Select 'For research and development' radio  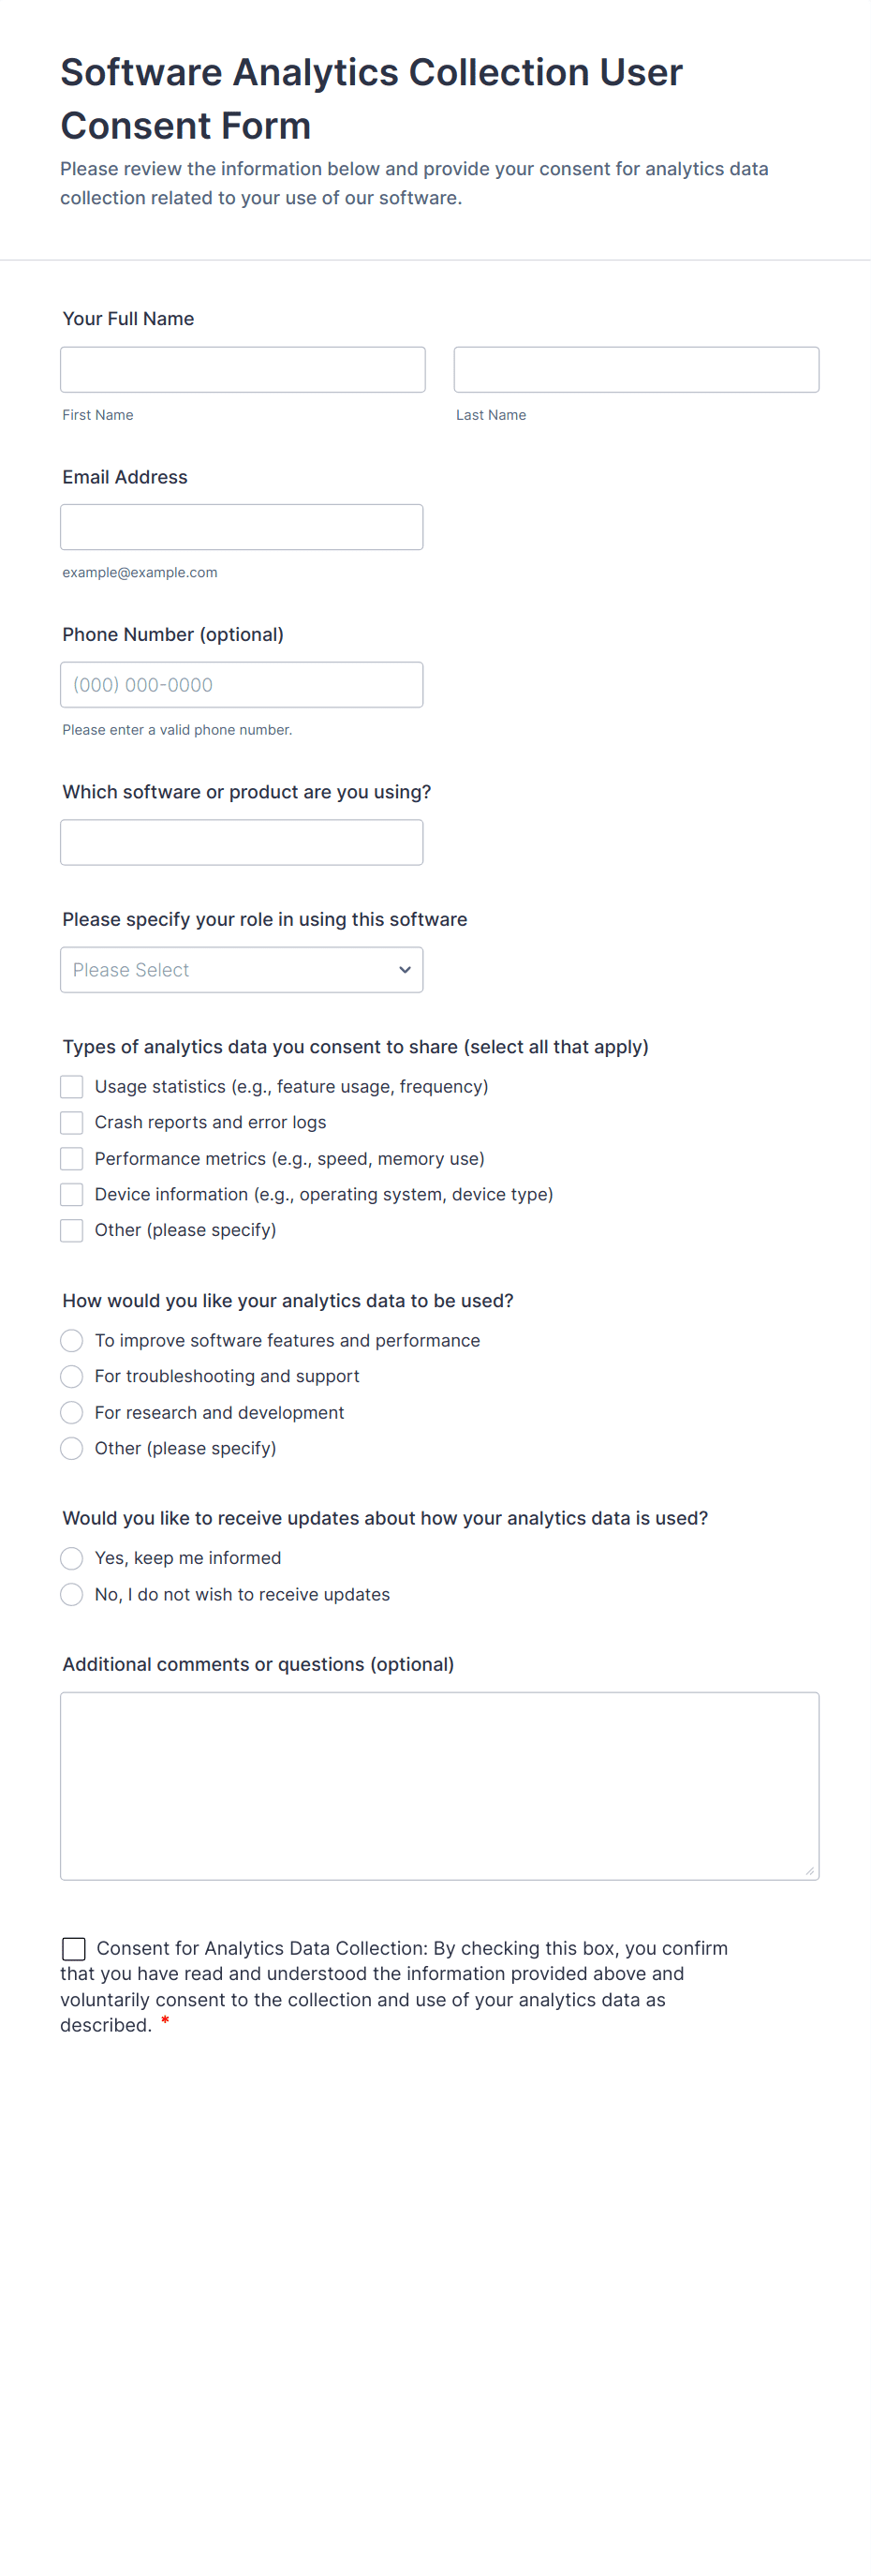pyautogui.click(x=72, y=1413)
